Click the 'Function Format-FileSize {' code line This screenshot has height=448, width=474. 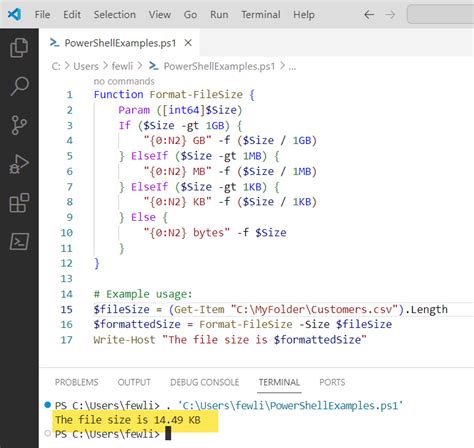click(174, 95)
